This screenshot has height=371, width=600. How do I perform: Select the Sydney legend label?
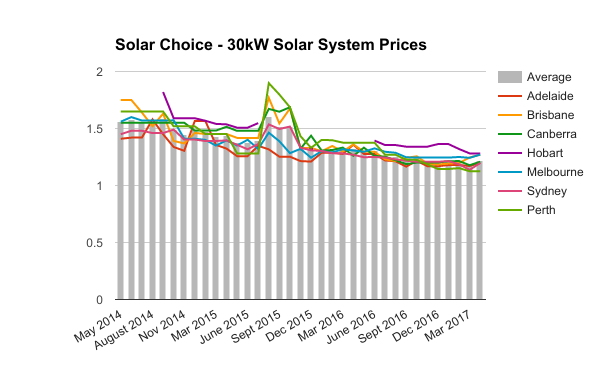547,191
